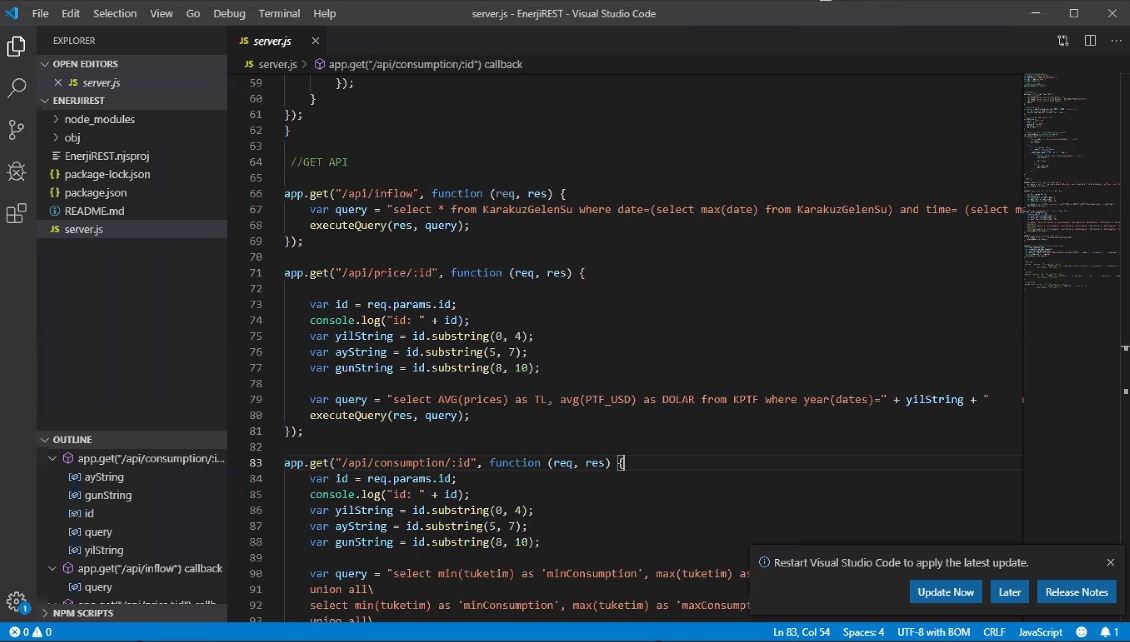Change indentation by clicking Spaces: 4
The width and height of the screenshot is (1130, 642).
click(x=862, y=632)
